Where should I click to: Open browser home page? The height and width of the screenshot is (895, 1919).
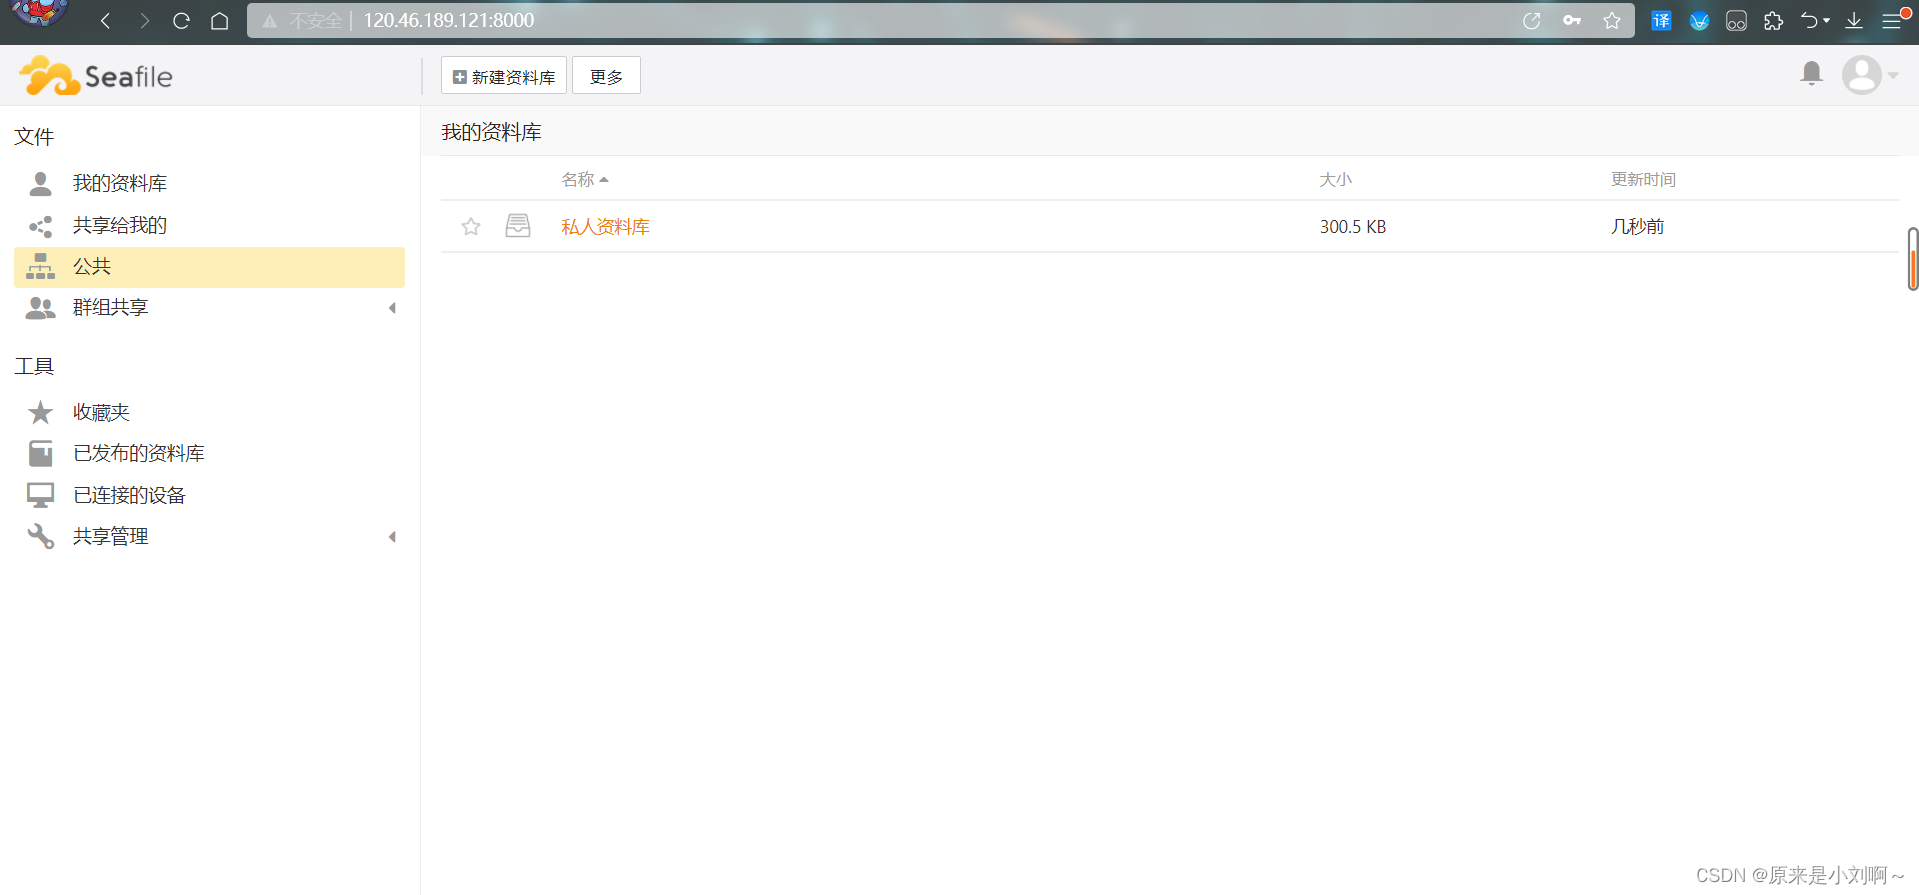pos(220,20)
